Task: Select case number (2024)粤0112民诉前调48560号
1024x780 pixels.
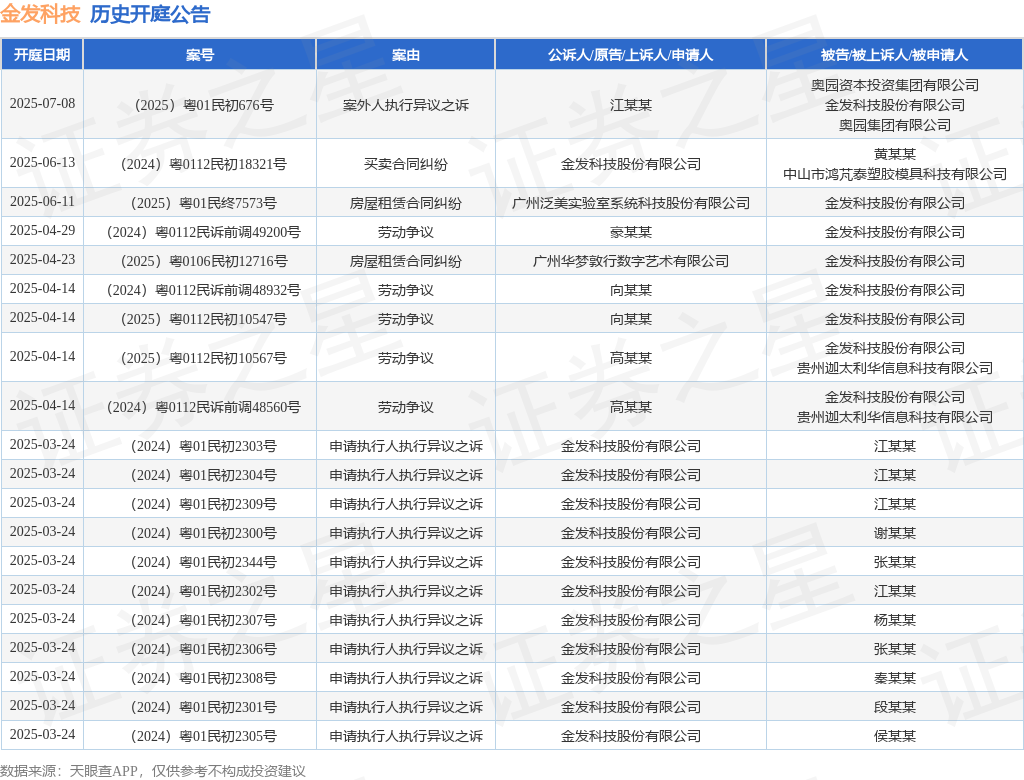Action: (x=204, y=407)
